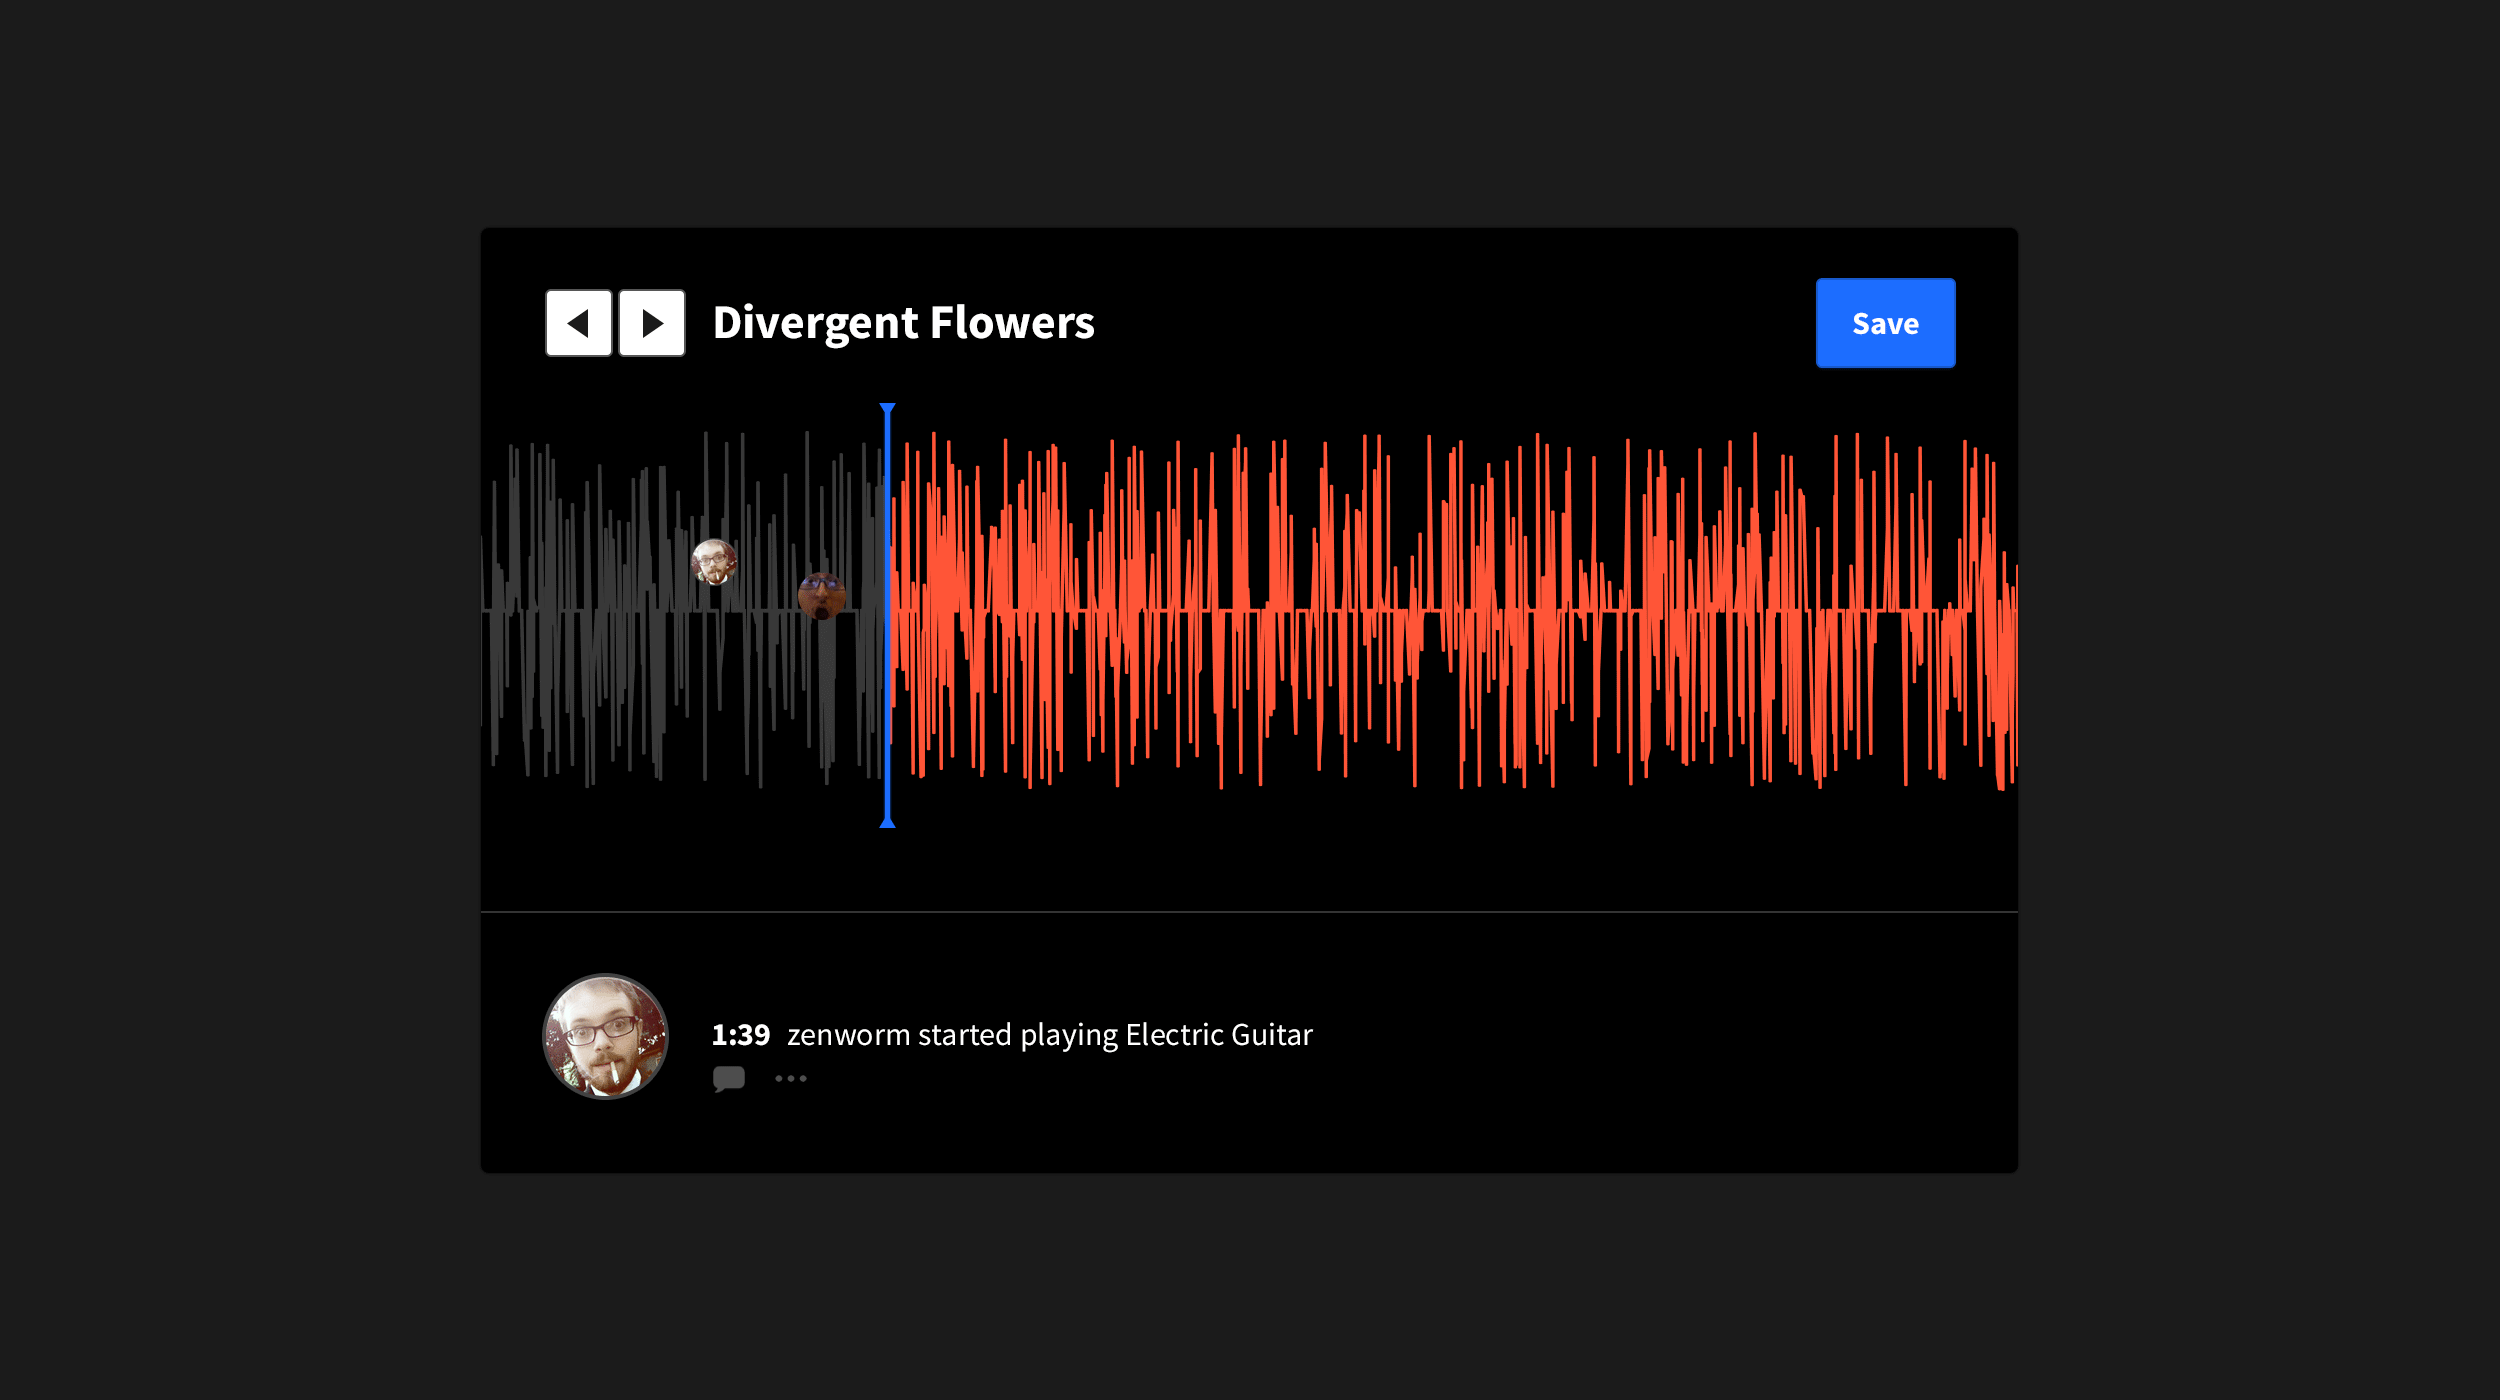
Task: Click the dark gray backdrop outside the player
Action: (x=240, y=700)
